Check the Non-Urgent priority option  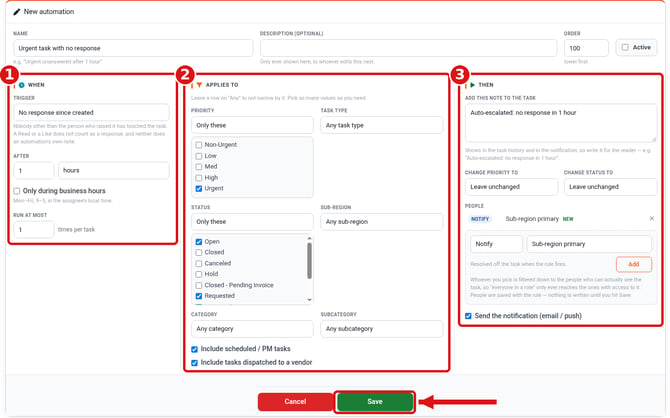199,145
